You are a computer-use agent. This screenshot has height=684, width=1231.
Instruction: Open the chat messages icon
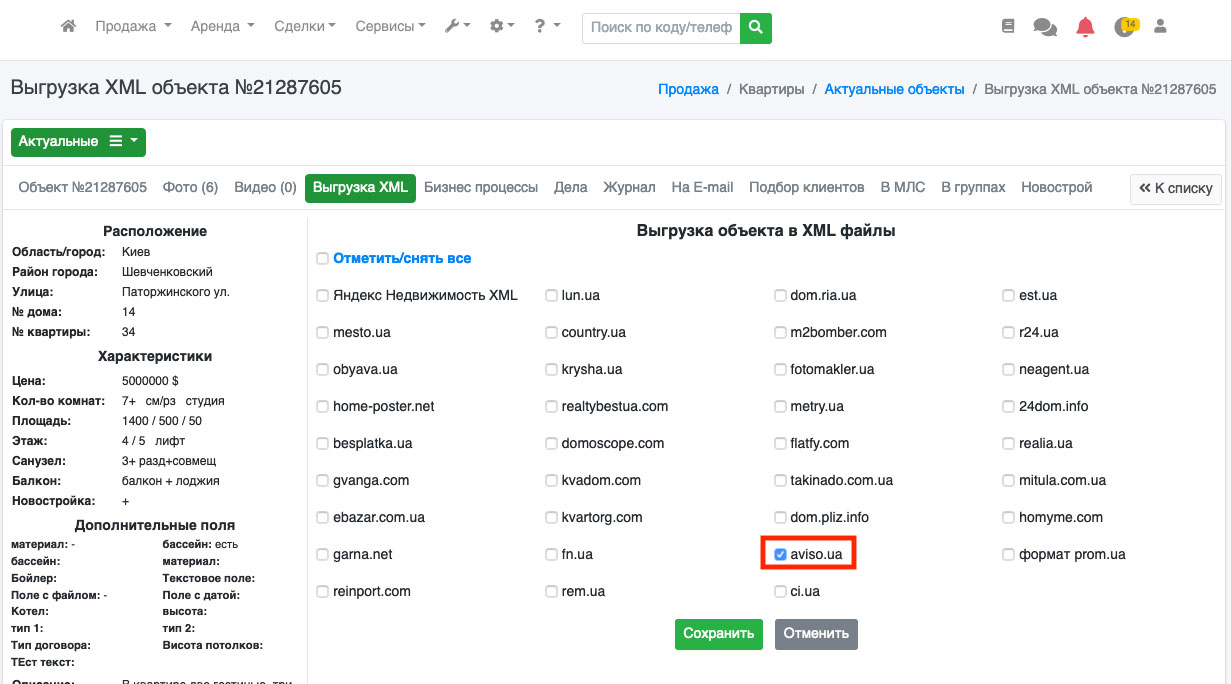[1045, 28]
